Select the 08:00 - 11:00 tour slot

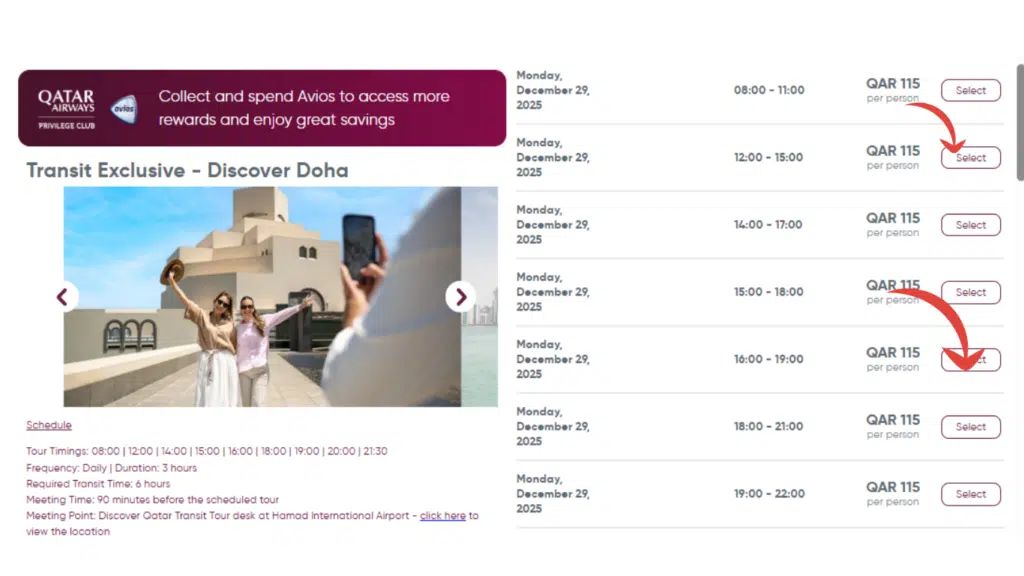tap(970, 89)
